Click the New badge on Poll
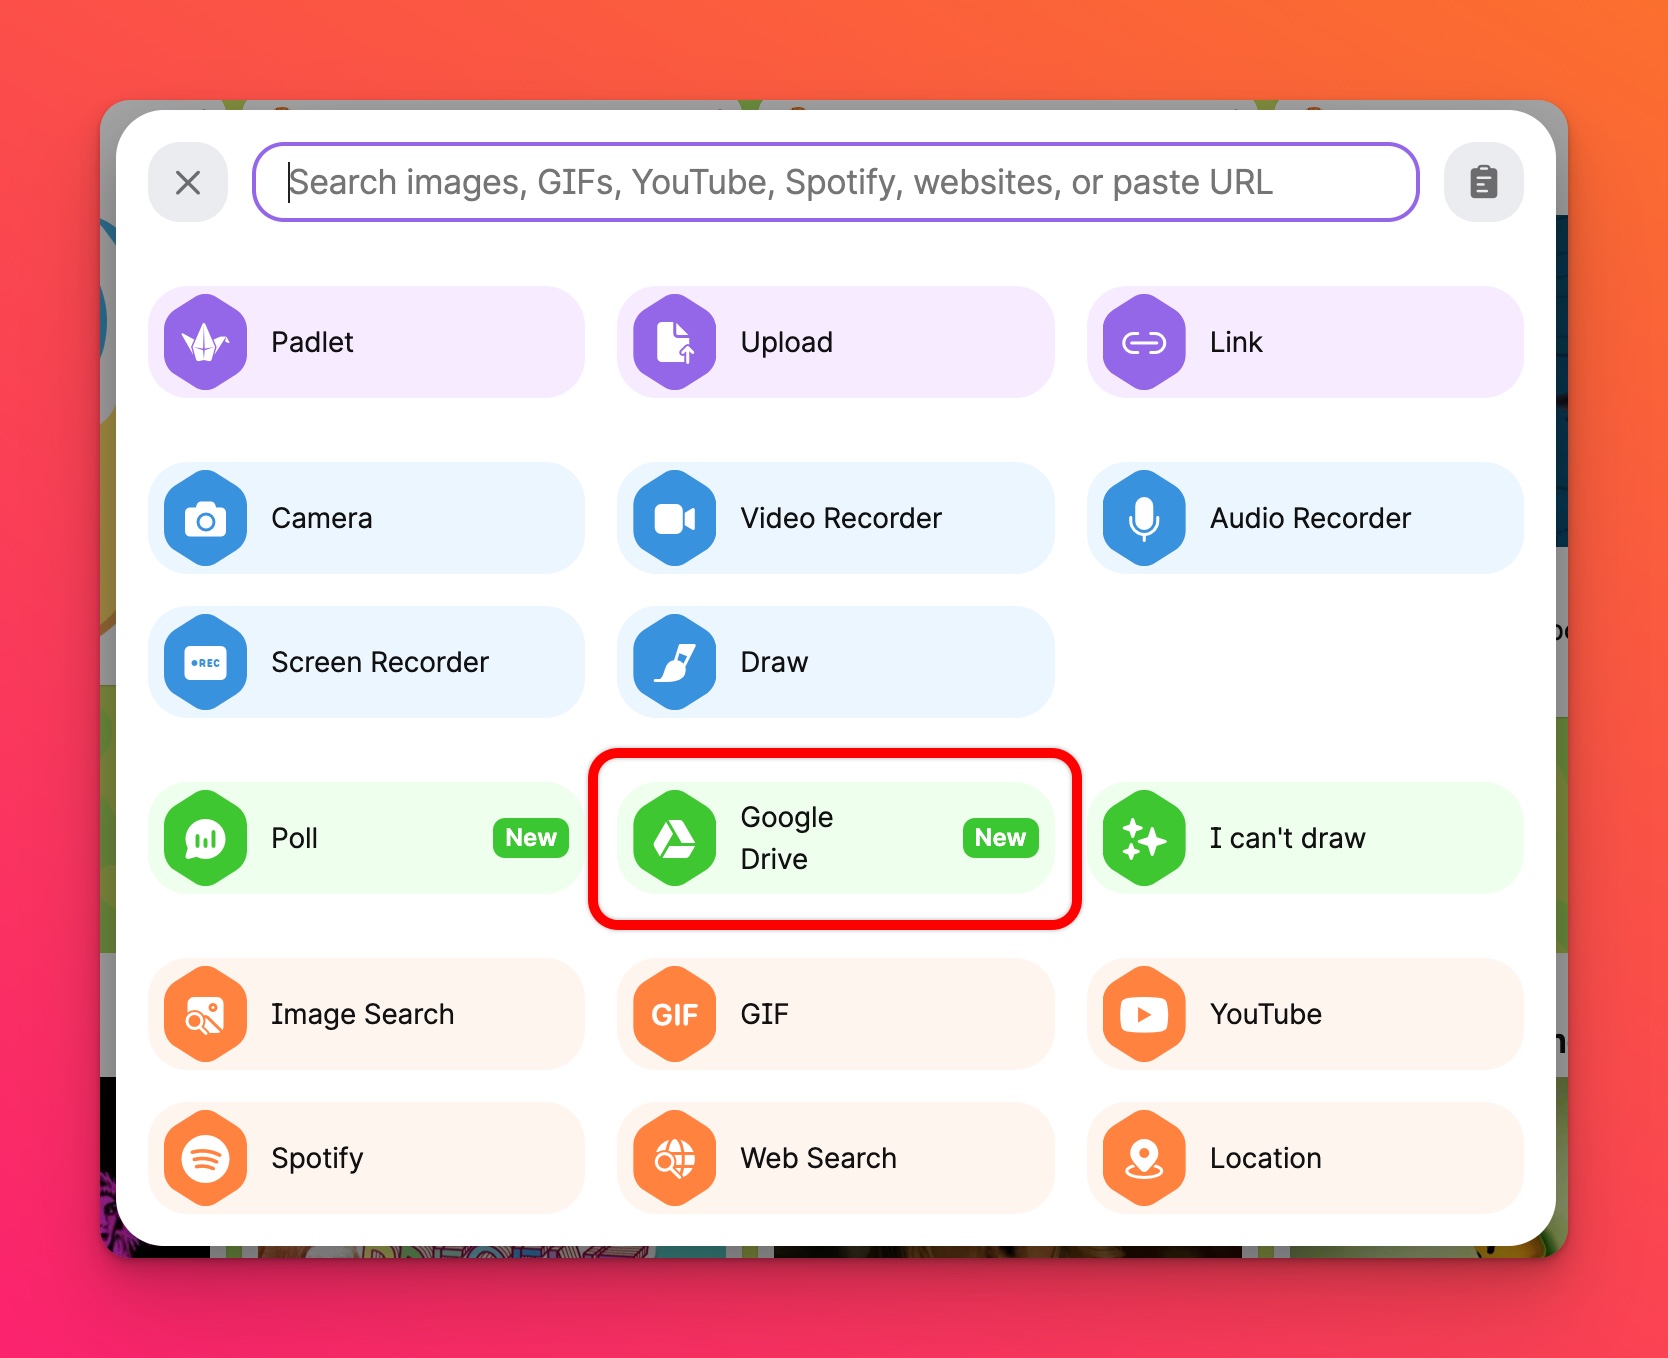This screenshot has width=1668, height=1358. (531, 838)
